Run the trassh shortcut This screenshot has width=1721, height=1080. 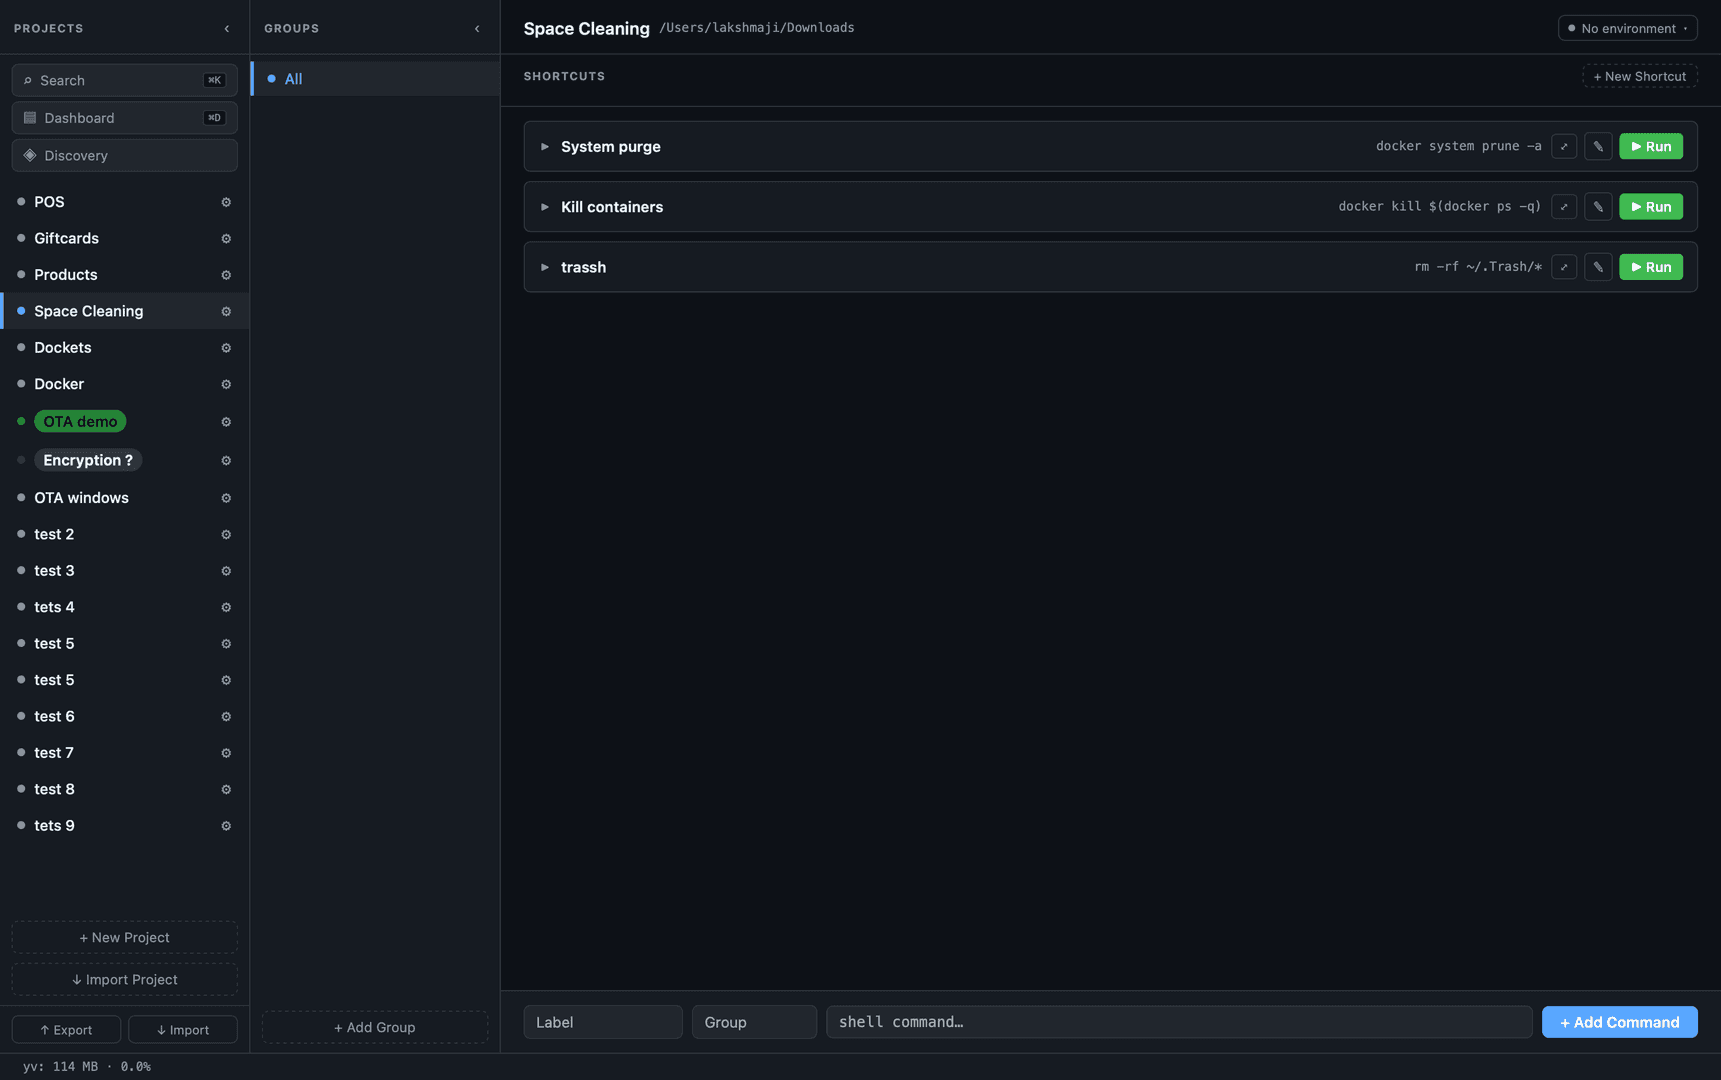click(x=1651, y=267)
